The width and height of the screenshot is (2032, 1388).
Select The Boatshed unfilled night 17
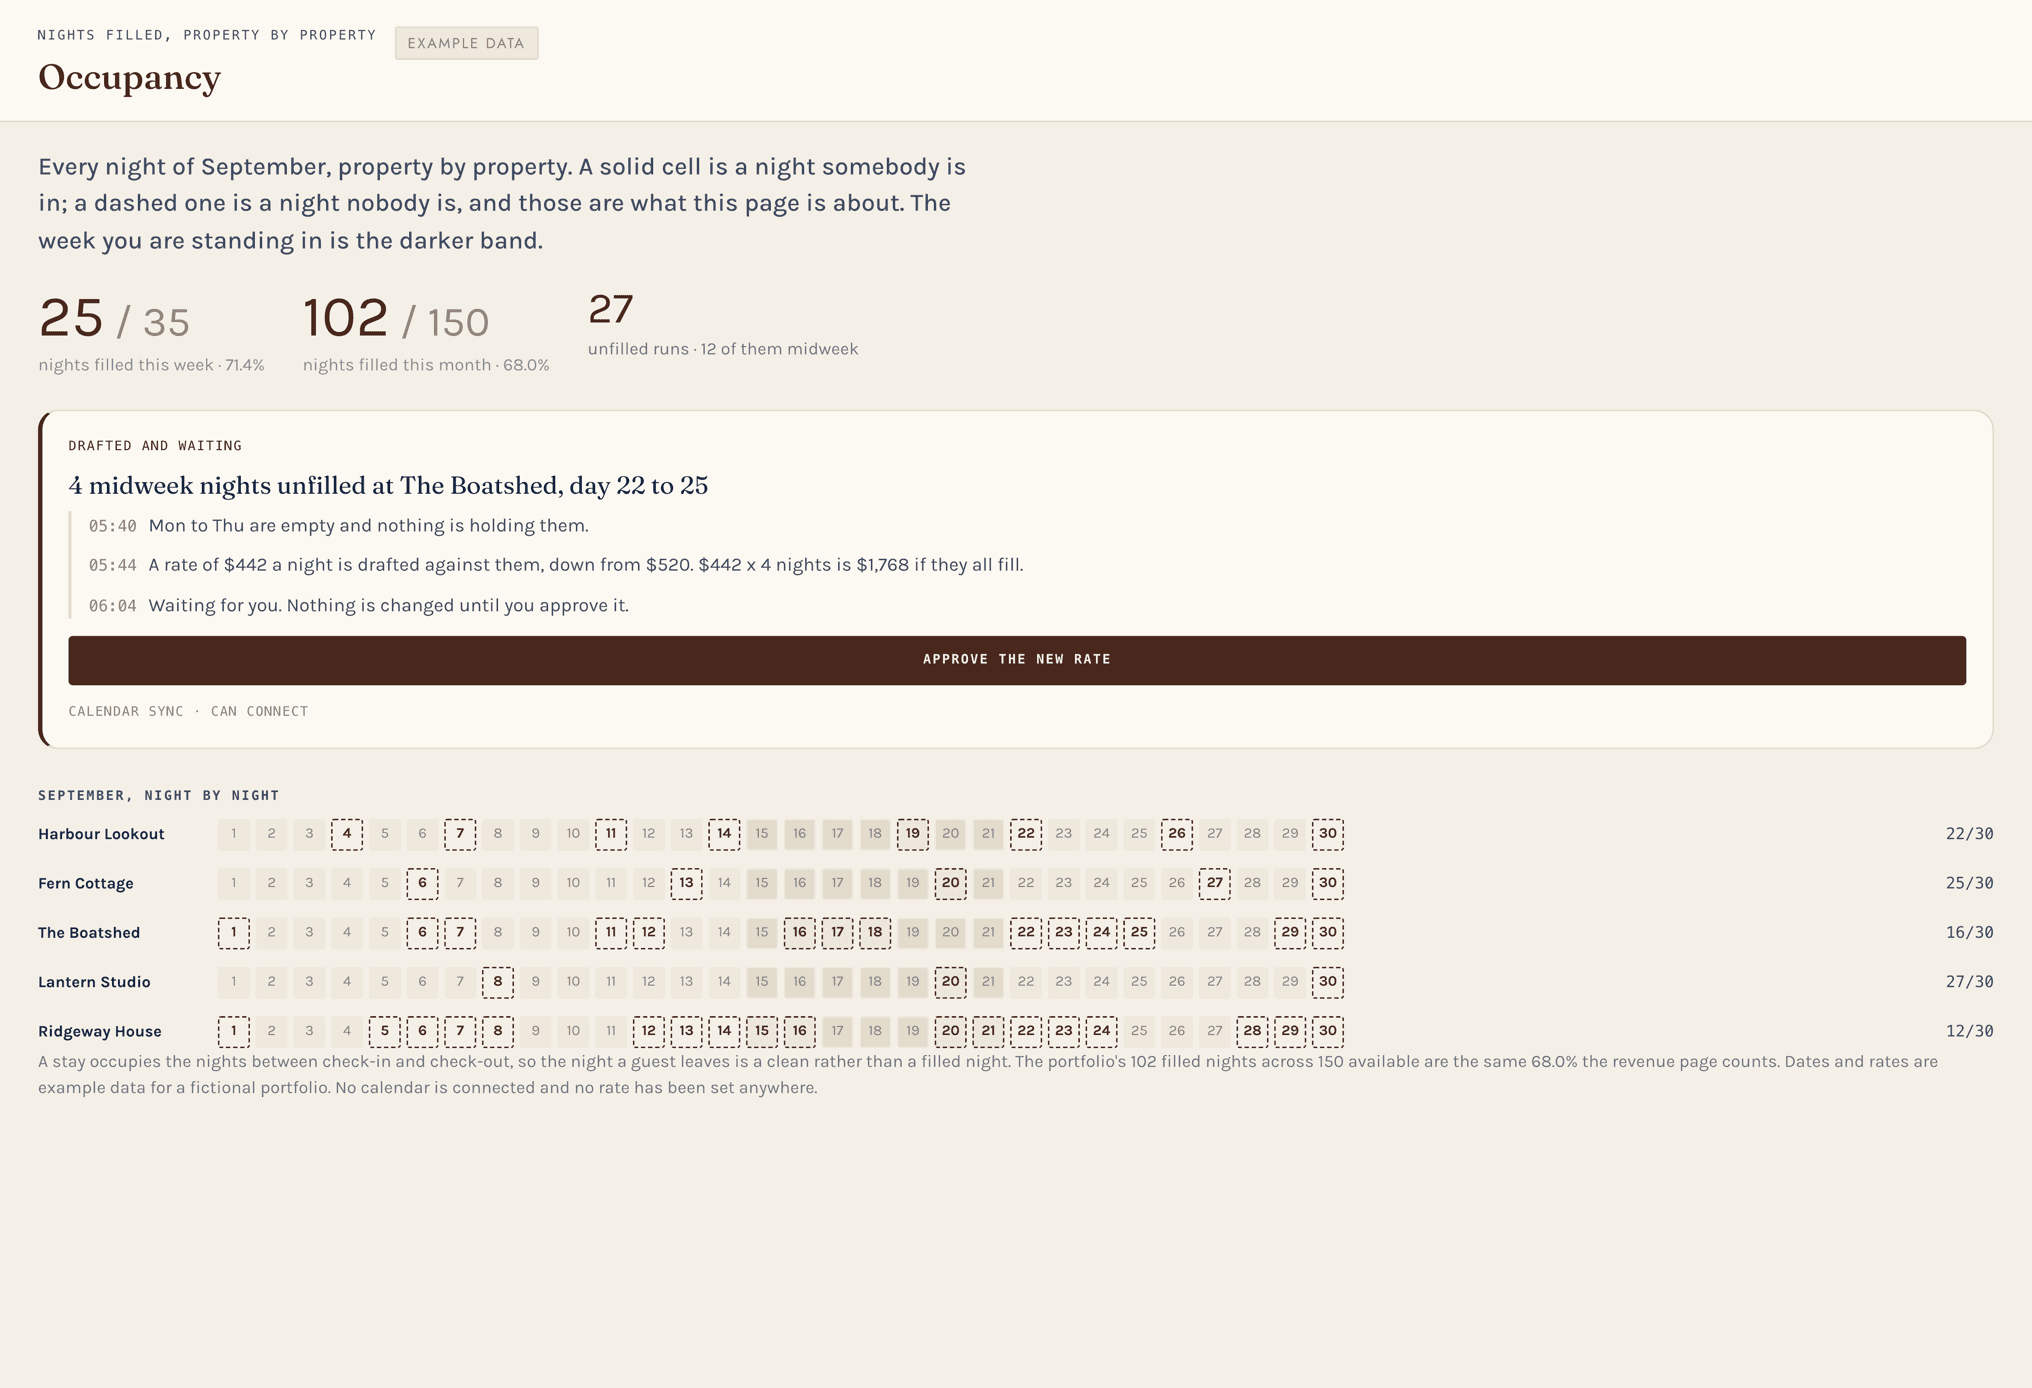[837, 932]
